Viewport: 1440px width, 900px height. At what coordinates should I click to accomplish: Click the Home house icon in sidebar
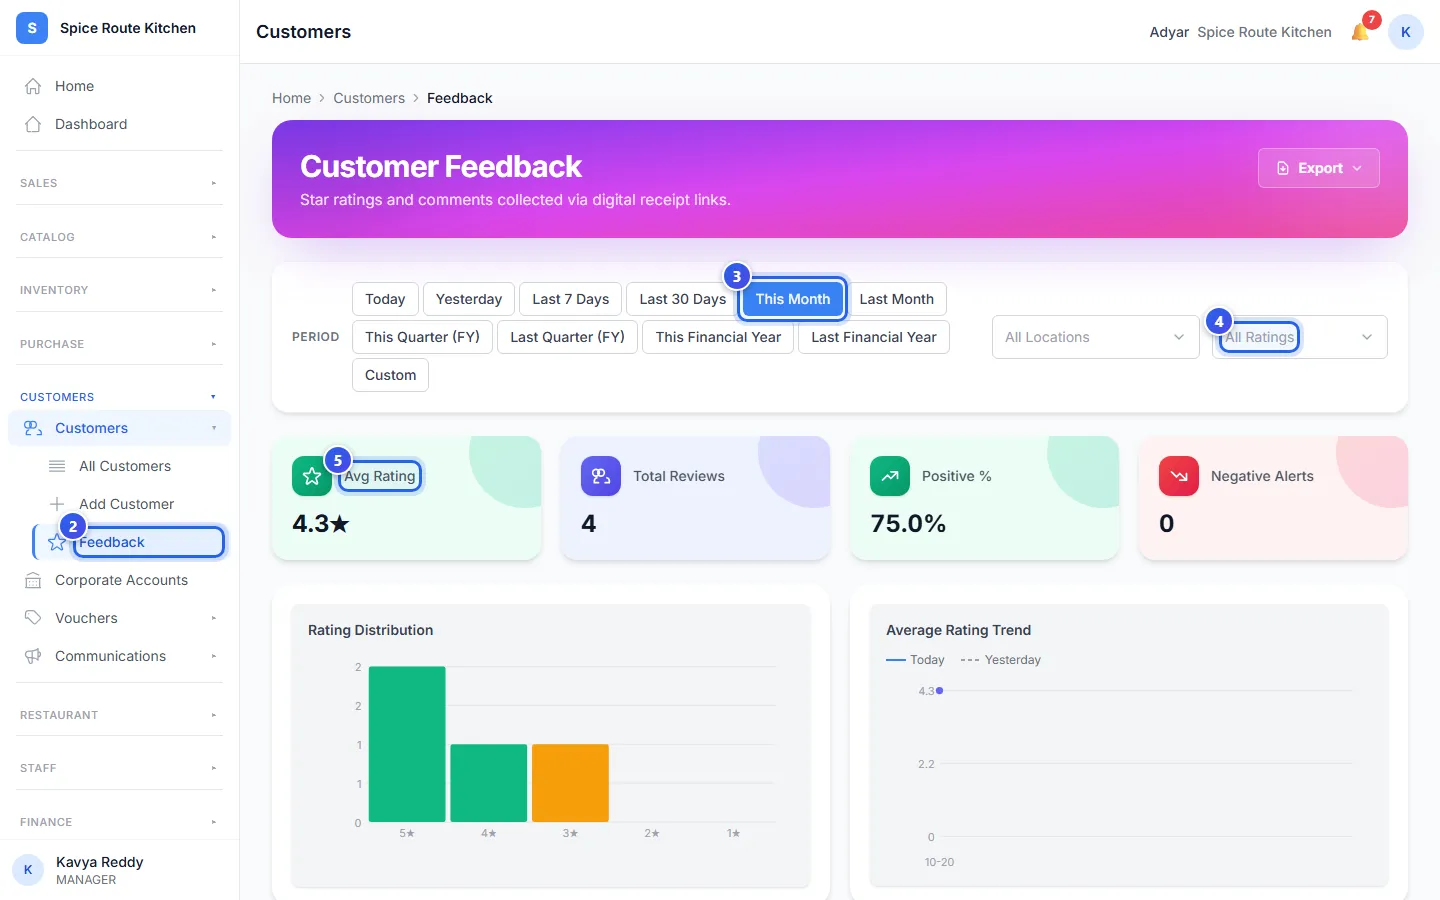[x=33, y=86]
